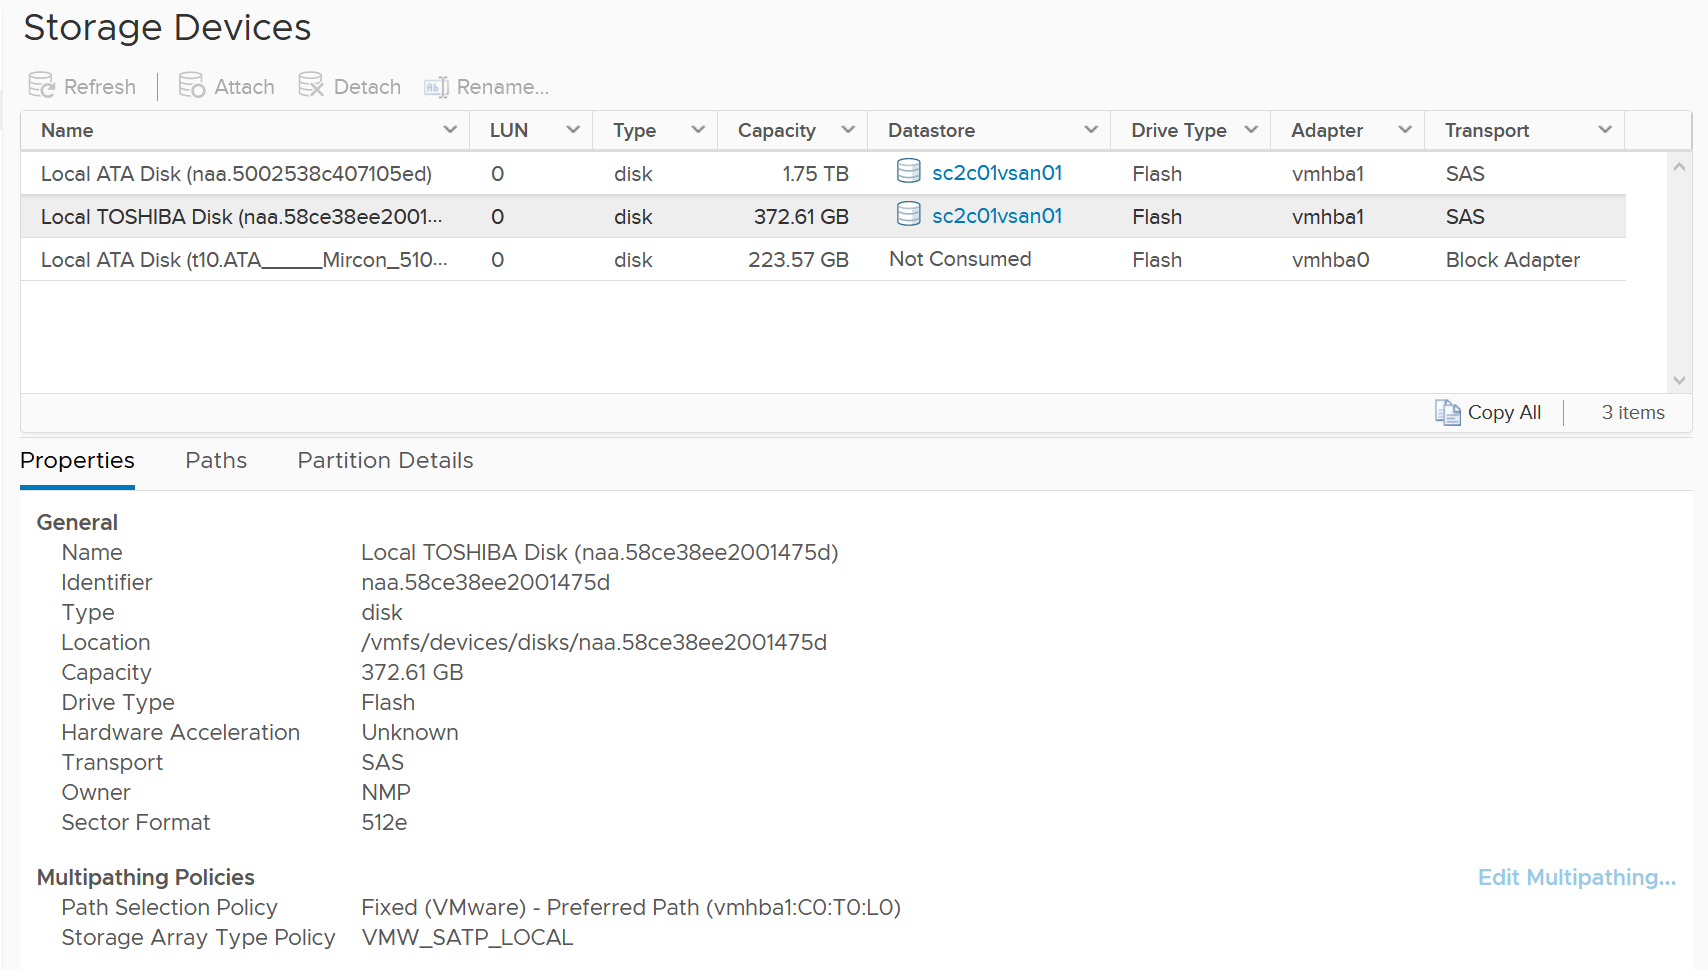Switch to the Properties tab

click(77, 461)
